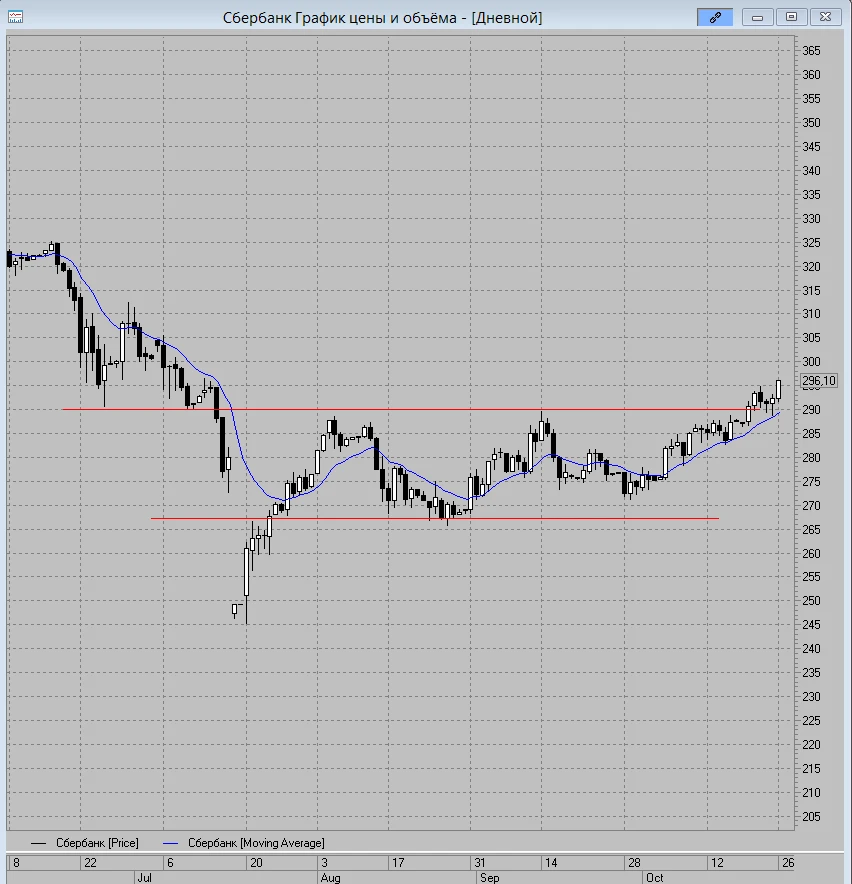The height and width of the screenshot is (884, 852).
Task: Click the date label 26 on time axis
Action: pos(788,863)
